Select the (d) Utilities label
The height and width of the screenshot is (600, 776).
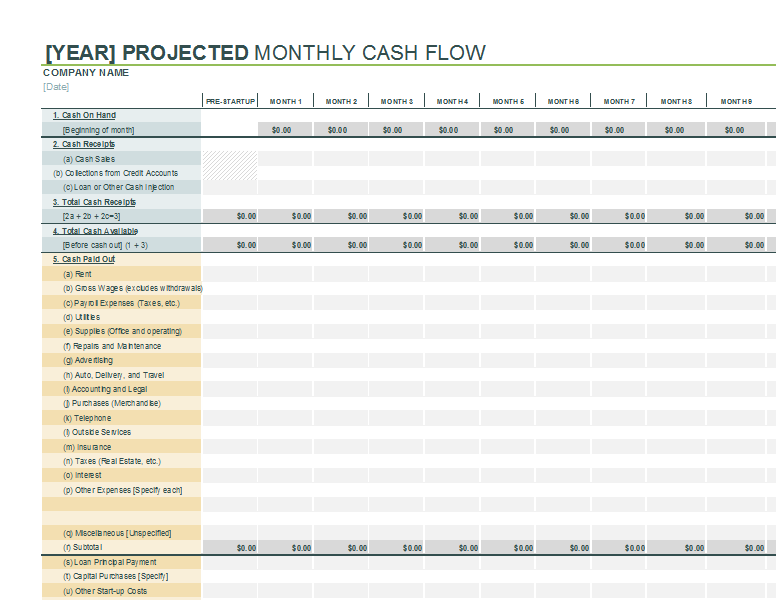point(81,317)
